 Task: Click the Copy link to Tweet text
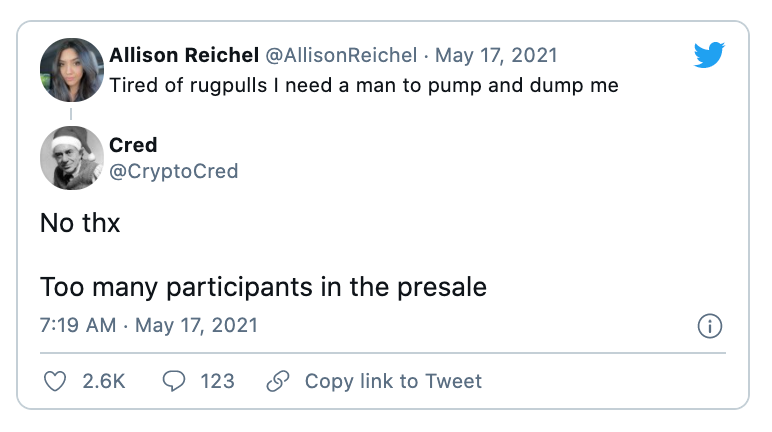393,381
